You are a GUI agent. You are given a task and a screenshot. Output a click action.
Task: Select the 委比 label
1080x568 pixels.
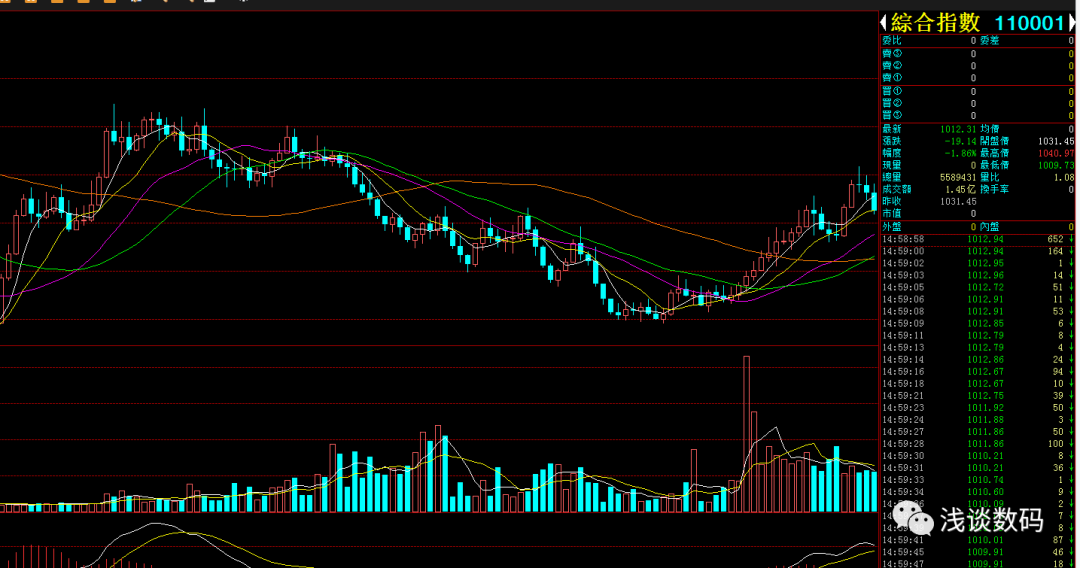(x=892, y=41)
